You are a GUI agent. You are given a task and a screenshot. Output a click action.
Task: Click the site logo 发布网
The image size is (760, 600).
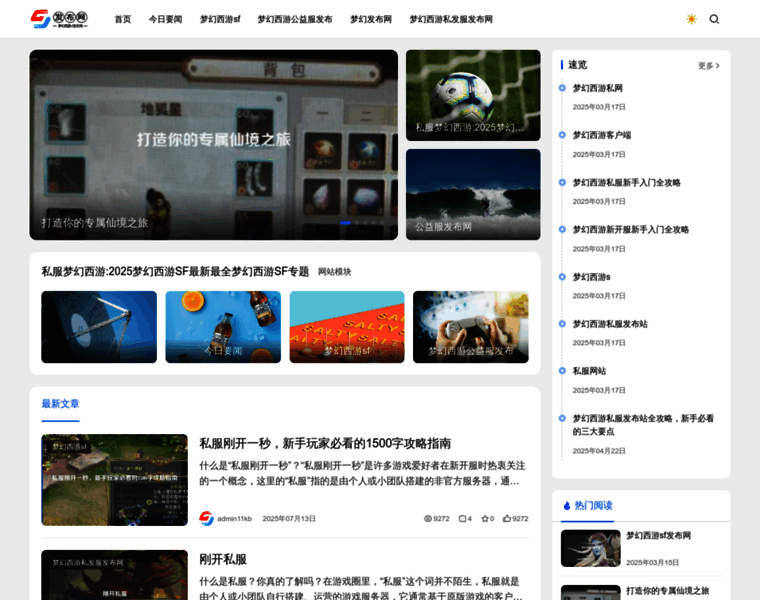[59, 19]
